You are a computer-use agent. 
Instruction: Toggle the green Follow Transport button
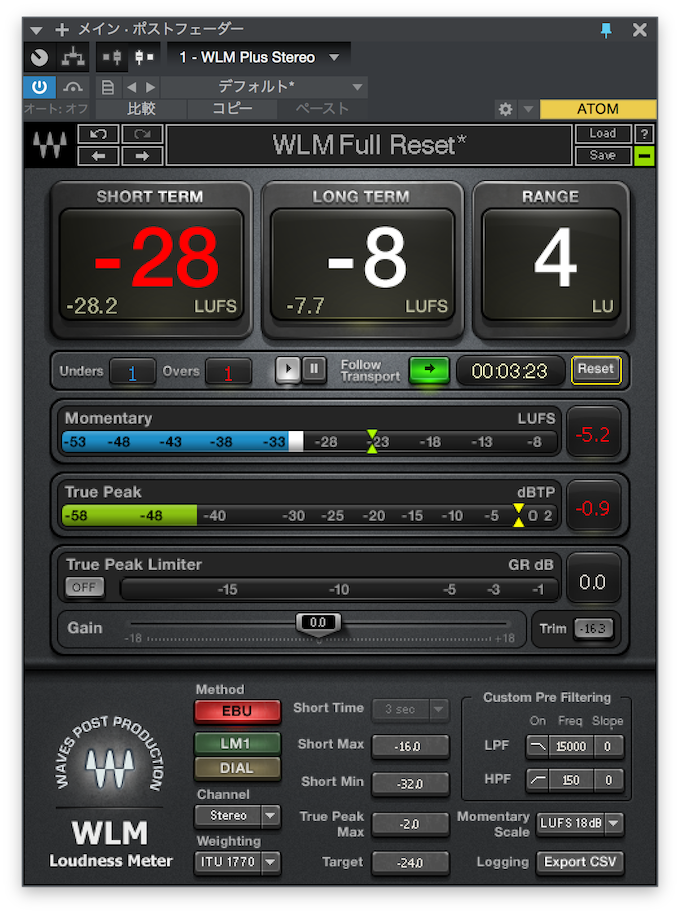[429, 369]
